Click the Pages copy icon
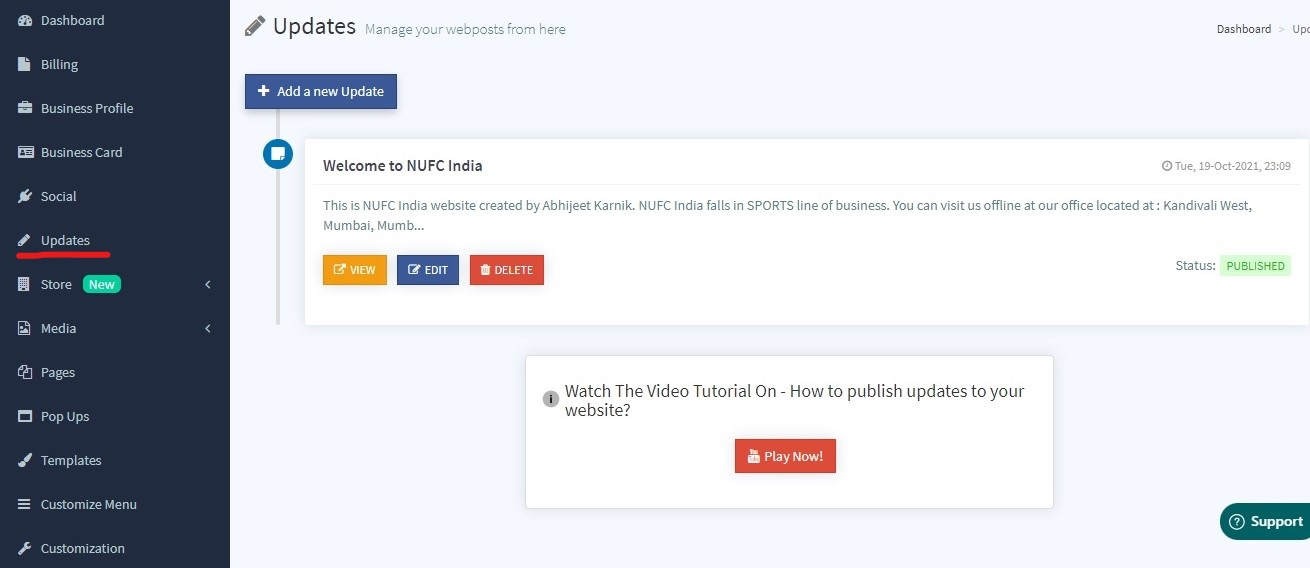The width and height of the screenshot is (1310, 568). pos(25,372)
